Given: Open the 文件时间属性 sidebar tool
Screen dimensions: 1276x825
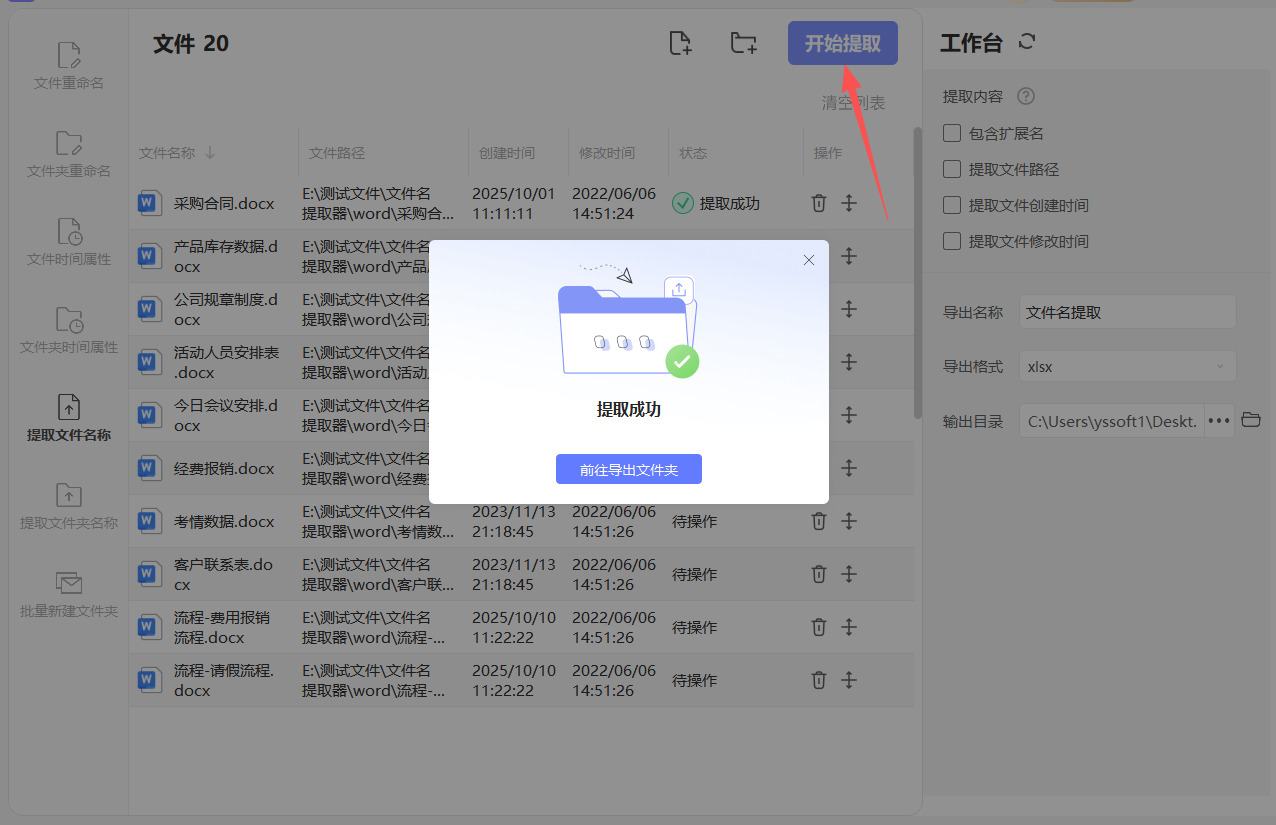Looking at the screenshot, I should click(x=68, y=243).
